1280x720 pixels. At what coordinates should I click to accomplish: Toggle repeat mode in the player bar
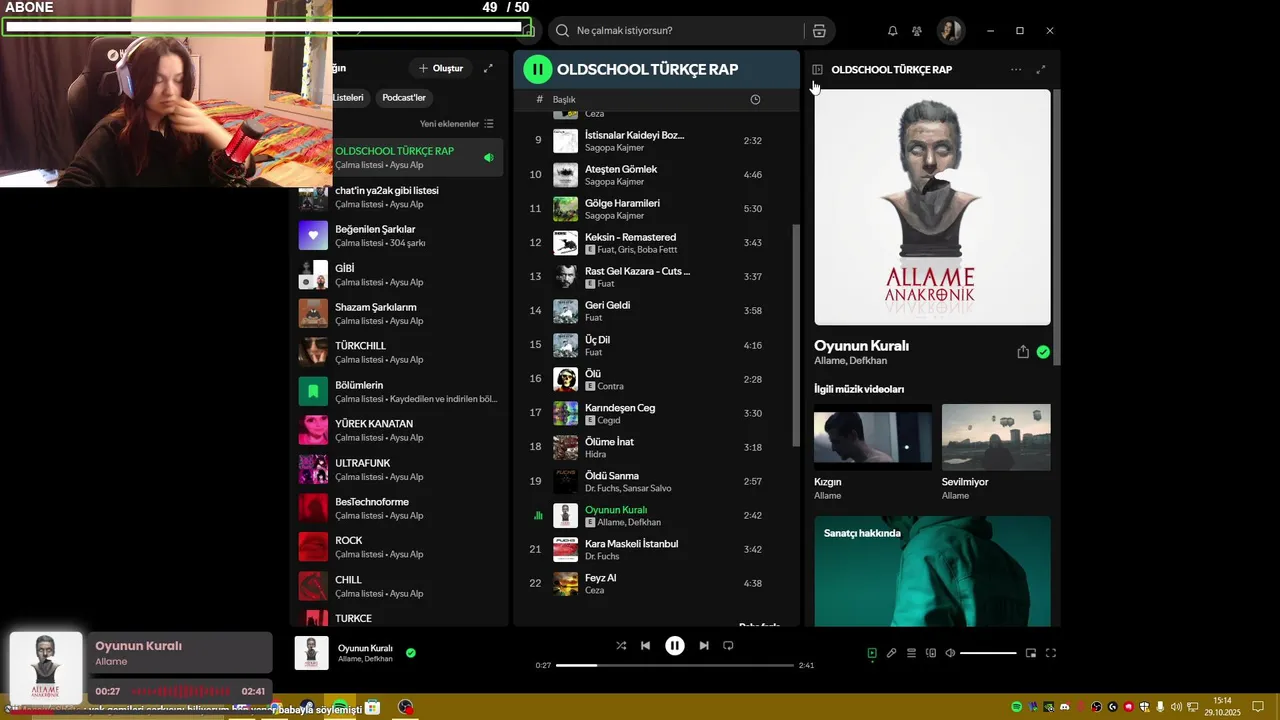[728, 646]
